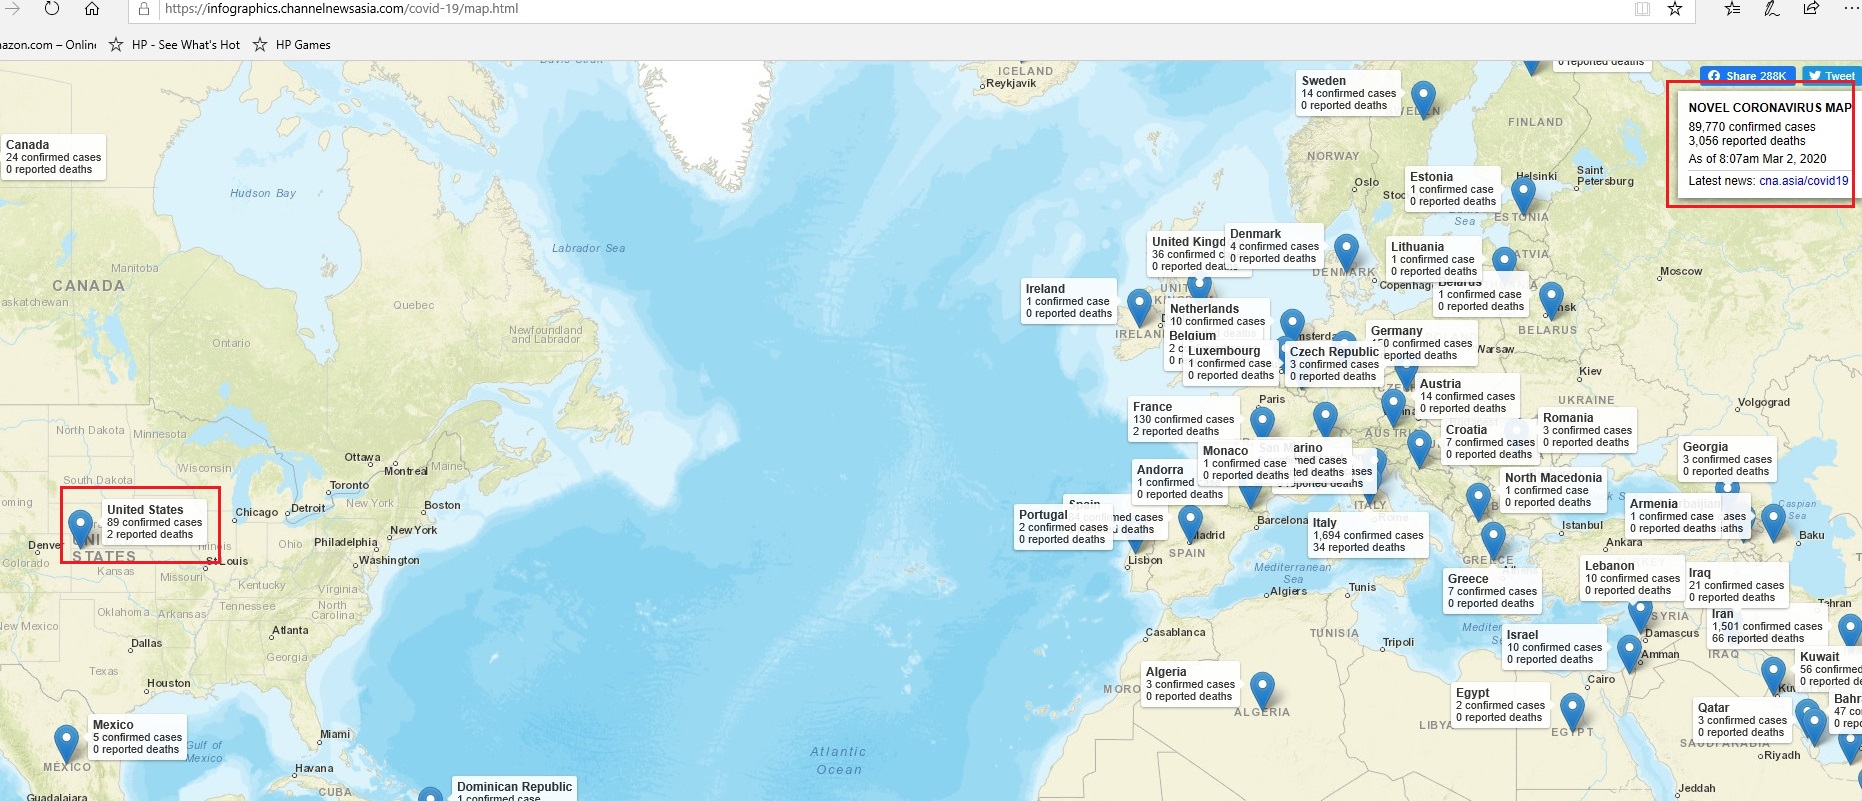Click the padlock site security icon
This screenshot has width=1862, height=801.
point(144,9)
